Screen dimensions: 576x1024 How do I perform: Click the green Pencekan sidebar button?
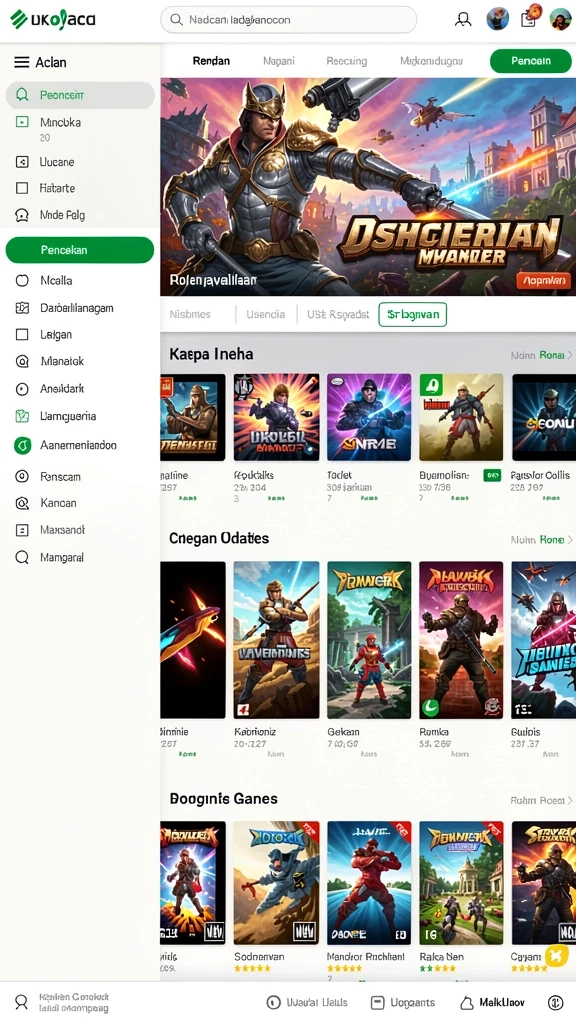pyautogui.click(x=80, y=250)
